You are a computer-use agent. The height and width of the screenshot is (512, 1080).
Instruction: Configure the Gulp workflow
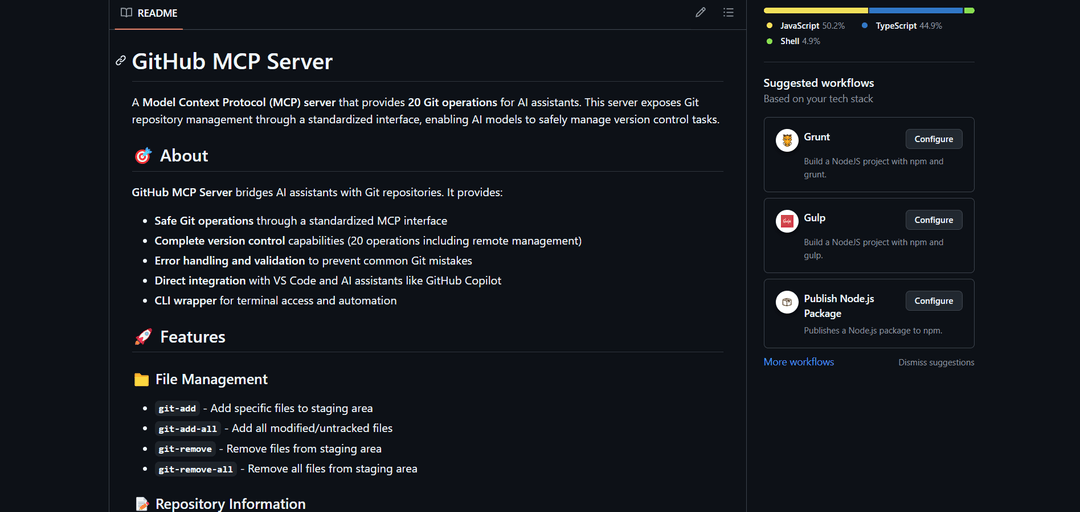tap(933, 220)
